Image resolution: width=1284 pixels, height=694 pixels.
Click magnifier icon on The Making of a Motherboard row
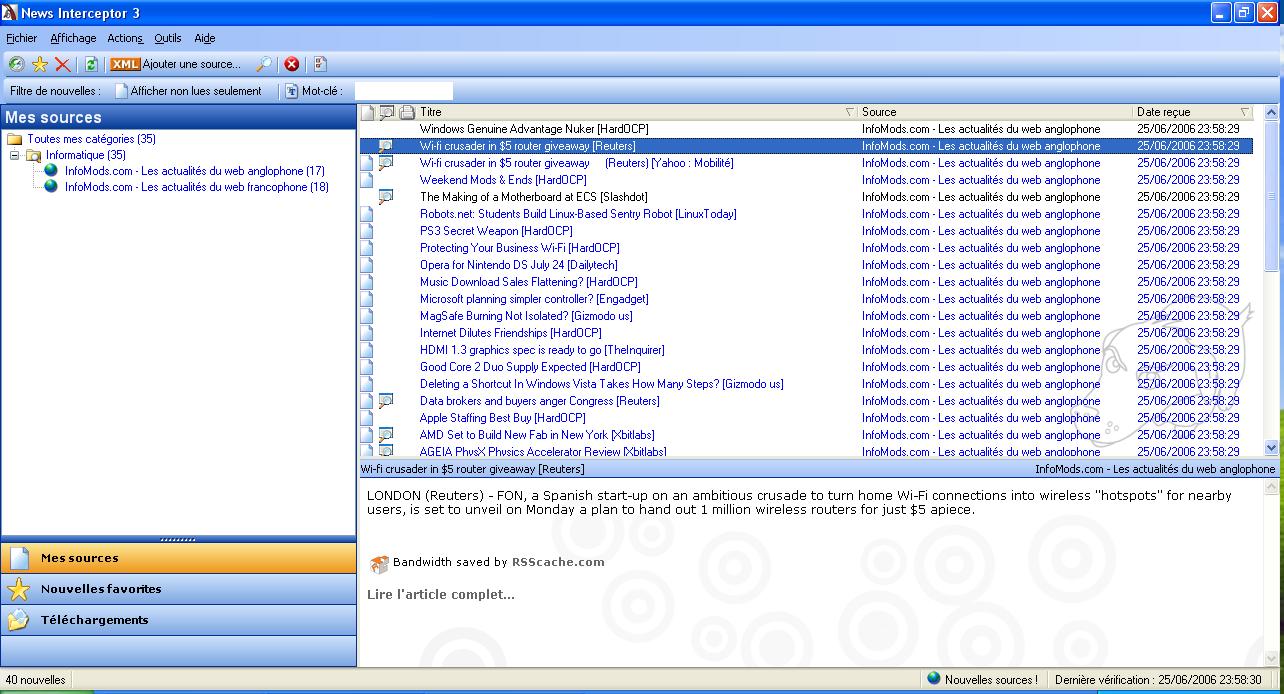point(386,197)
